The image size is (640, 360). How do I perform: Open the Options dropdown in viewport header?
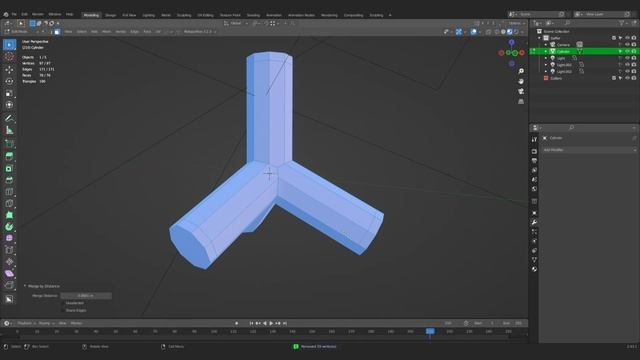point(516,23)
